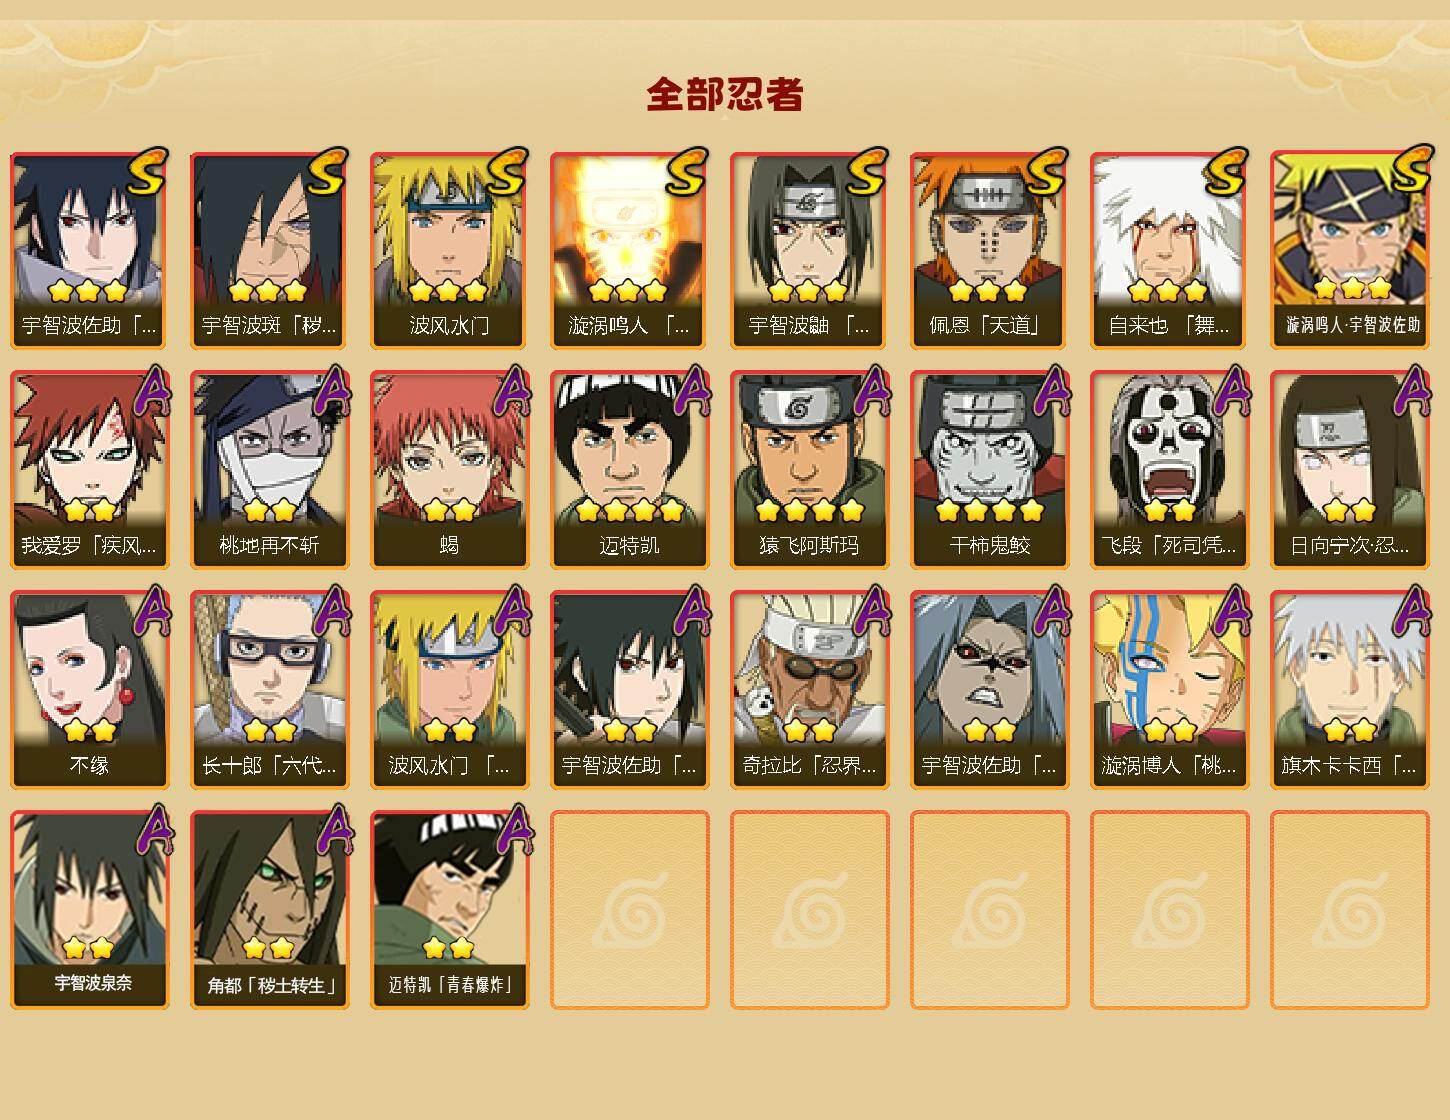The image size is (1450, 1120).
Task: Click the first empty ninja slot
Action: pos(629,910)
